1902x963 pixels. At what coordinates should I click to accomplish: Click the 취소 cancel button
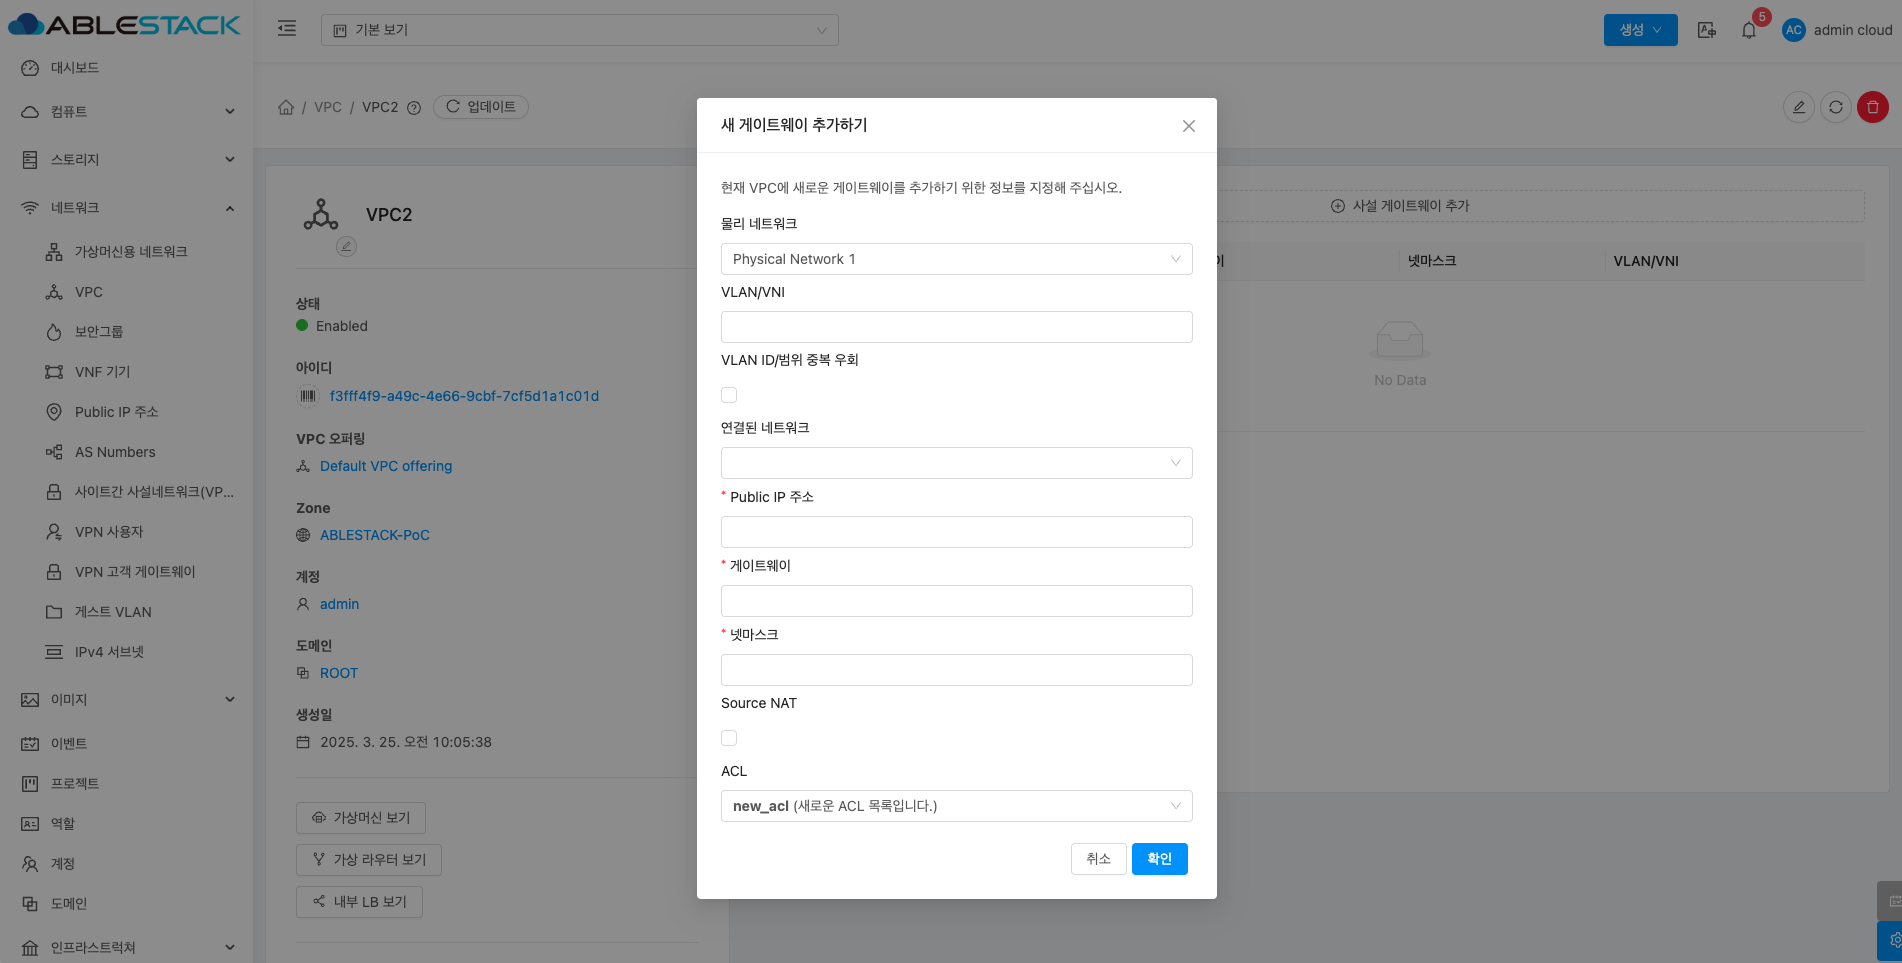[x=1099, y=859]
